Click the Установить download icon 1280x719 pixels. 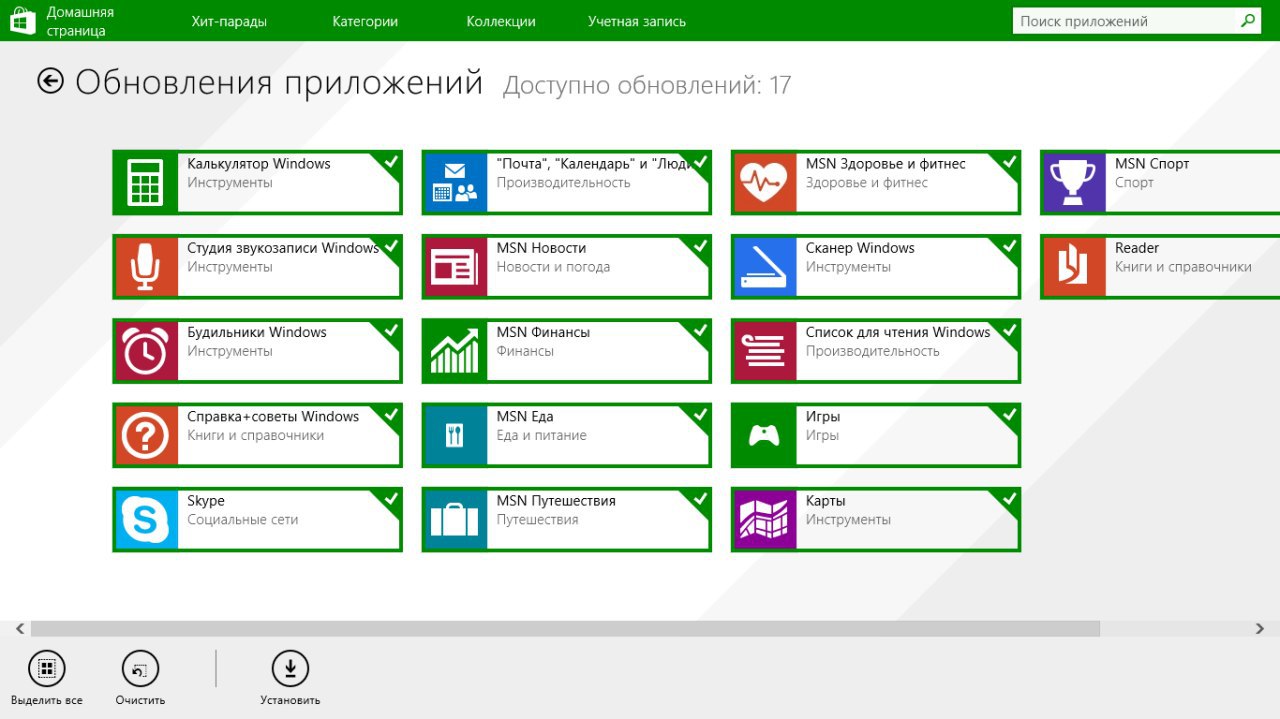[290, 668]
